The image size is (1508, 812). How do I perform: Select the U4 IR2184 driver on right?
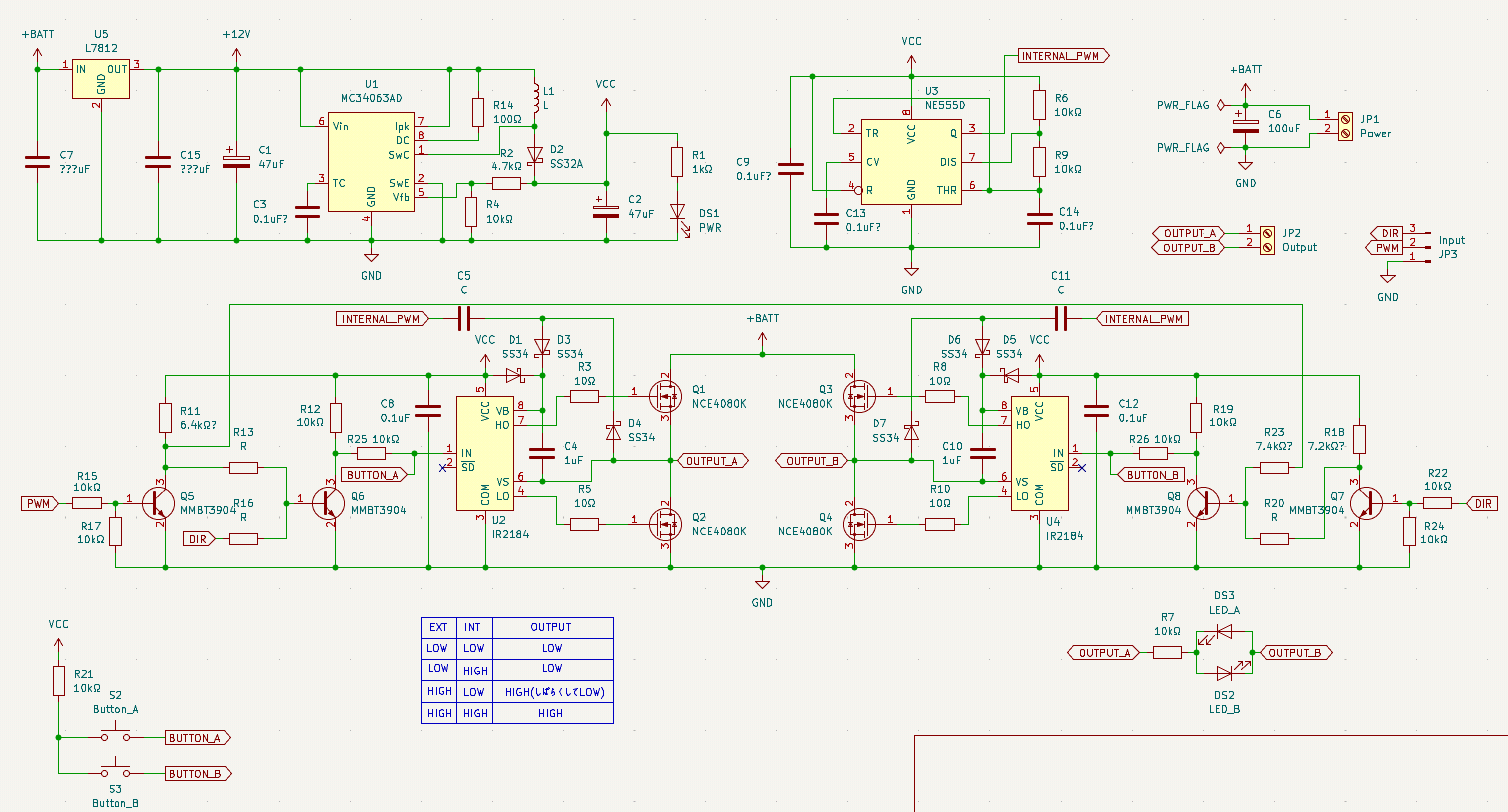tap(1039, 453)
